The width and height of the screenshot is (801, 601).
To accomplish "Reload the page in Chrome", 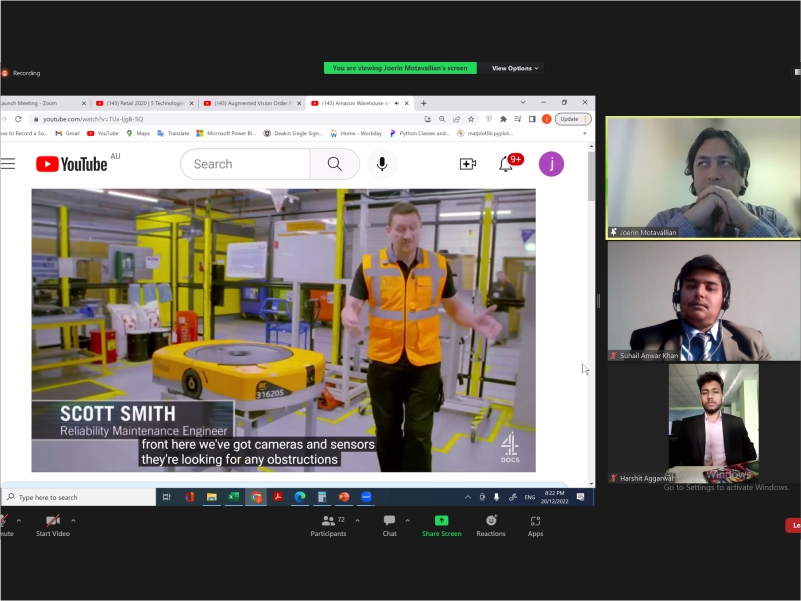I will pyautogui.click(x=18, y=119).
